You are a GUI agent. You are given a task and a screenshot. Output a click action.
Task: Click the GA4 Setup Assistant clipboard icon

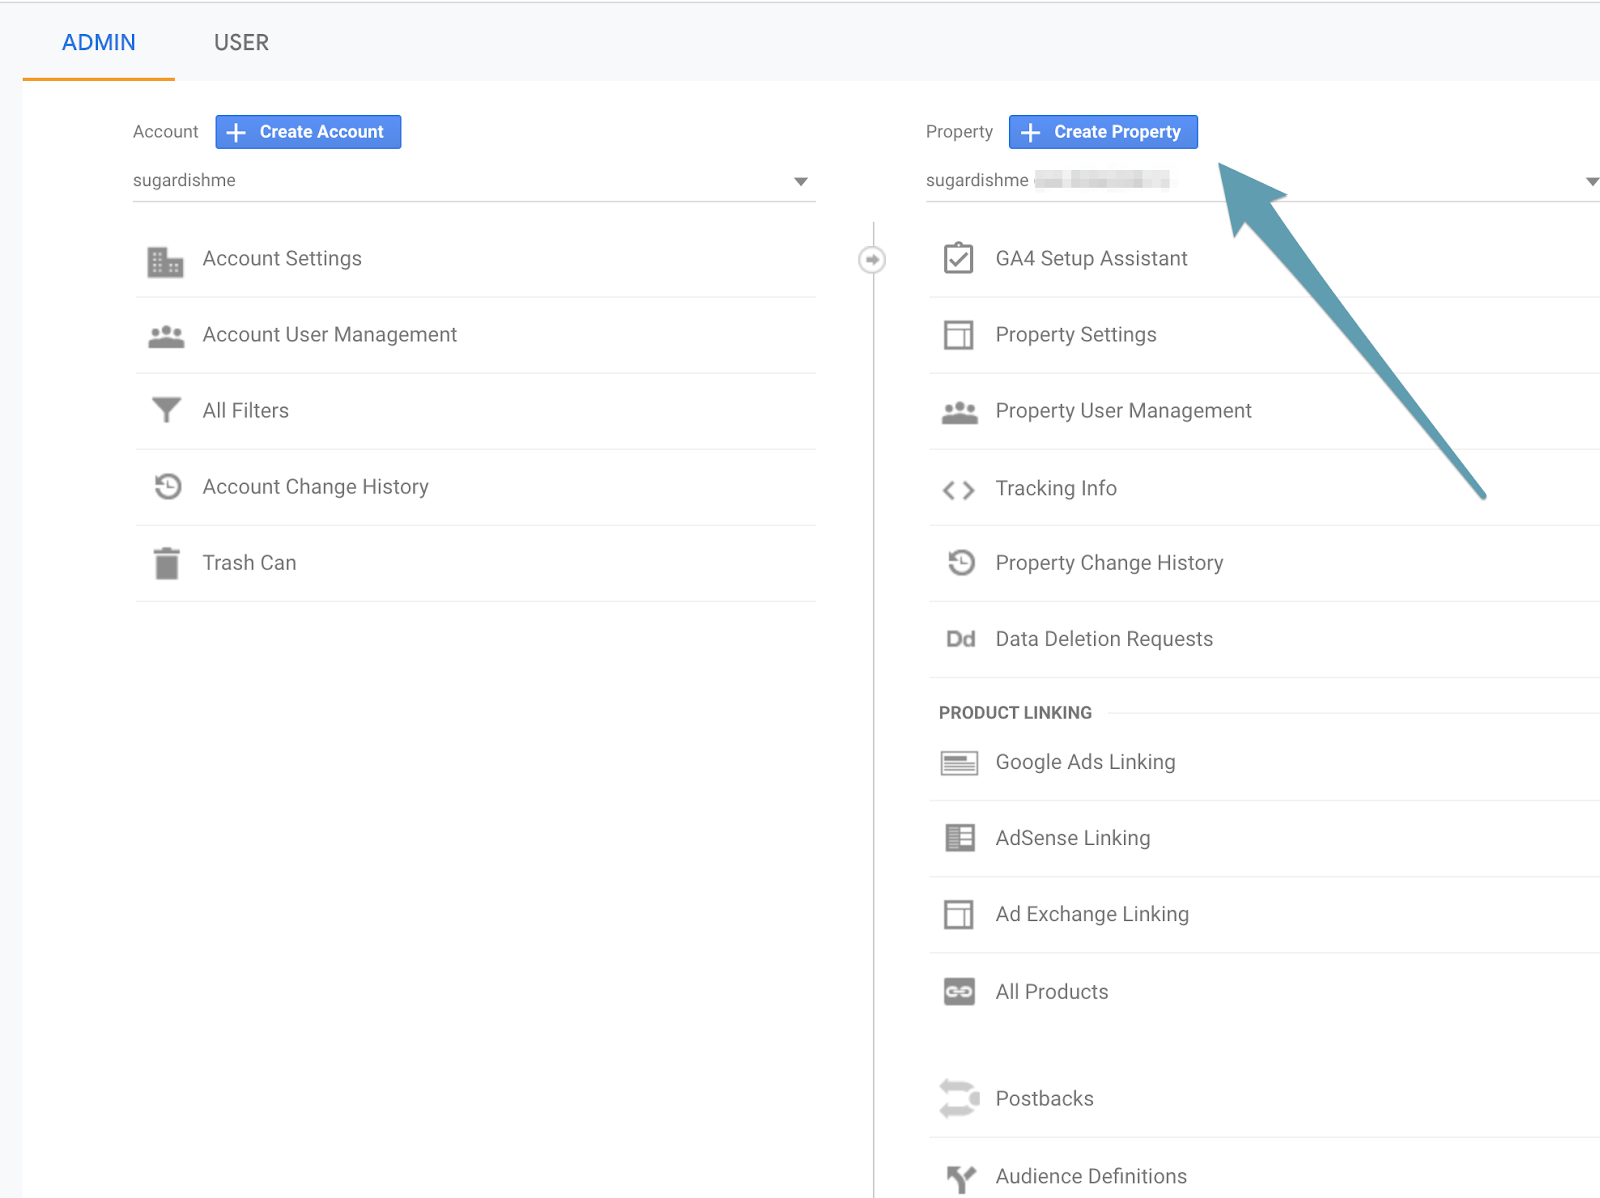(x=958, y=258)
